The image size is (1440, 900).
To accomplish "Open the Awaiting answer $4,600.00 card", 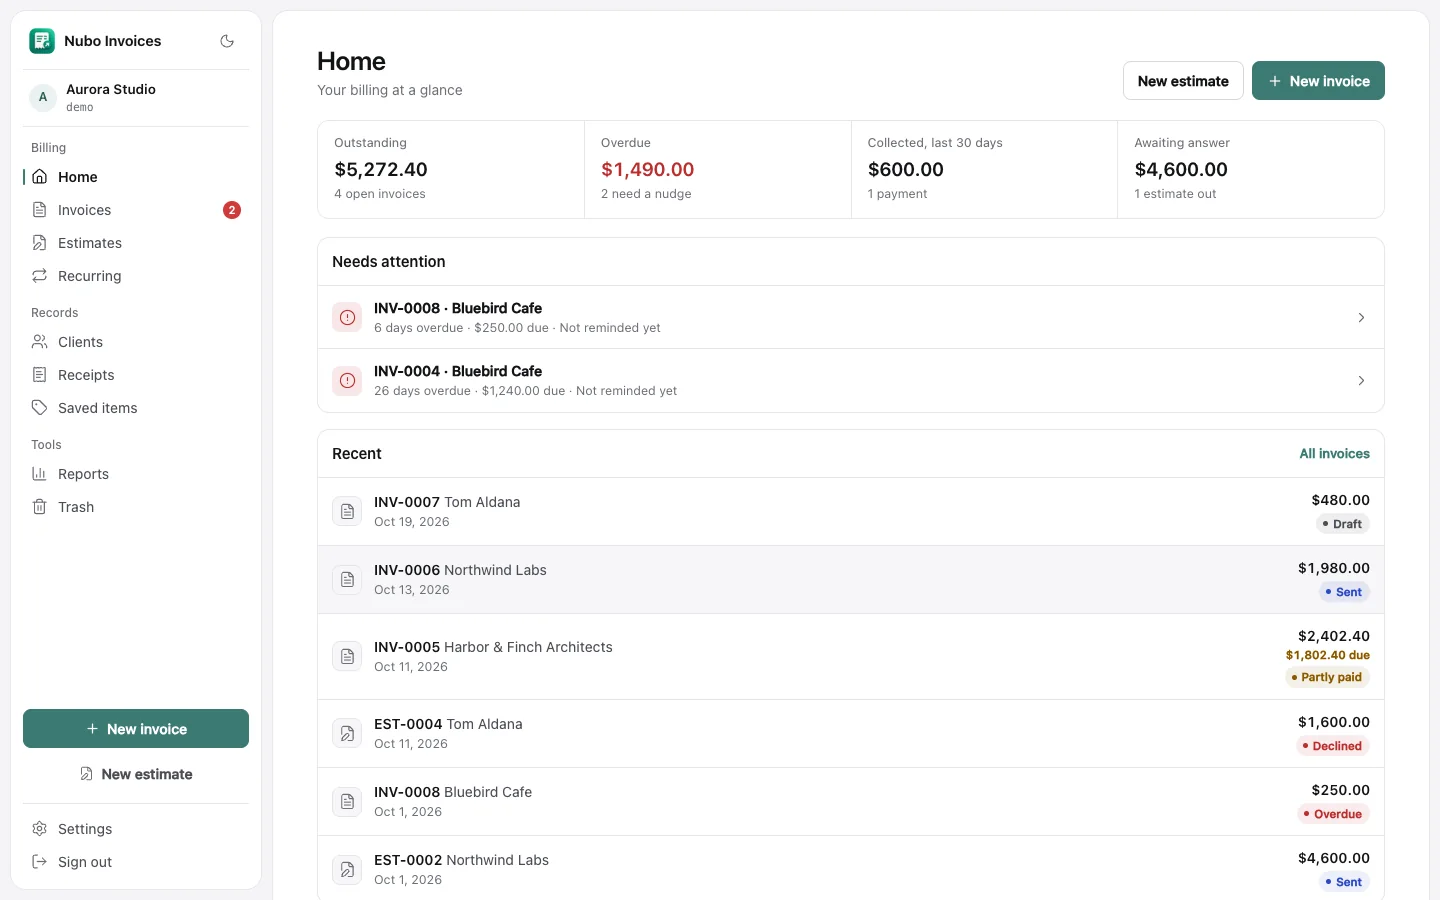I will 1251,170.
